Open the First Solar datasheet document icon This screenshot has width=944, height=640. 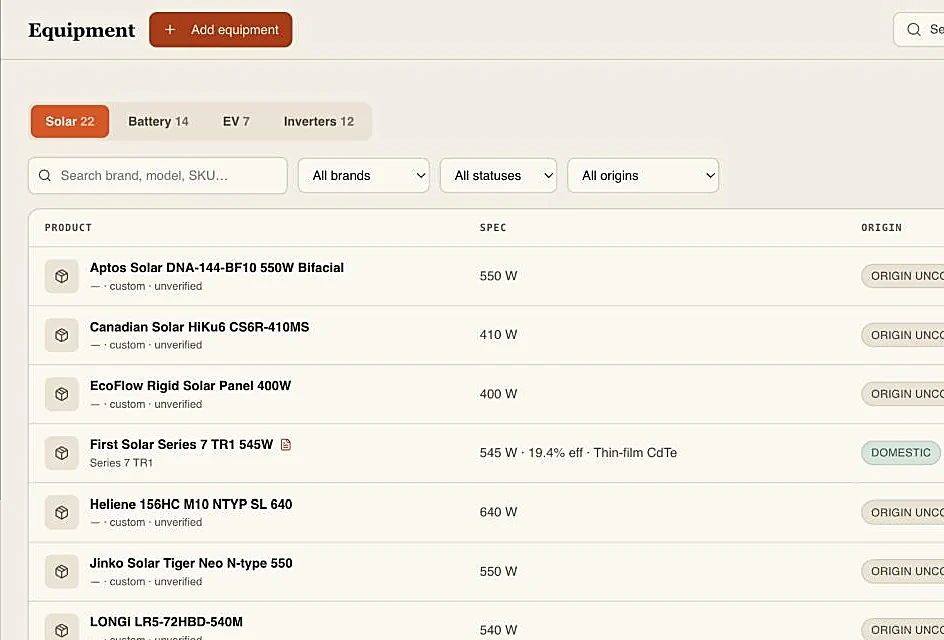pos(286,444)
